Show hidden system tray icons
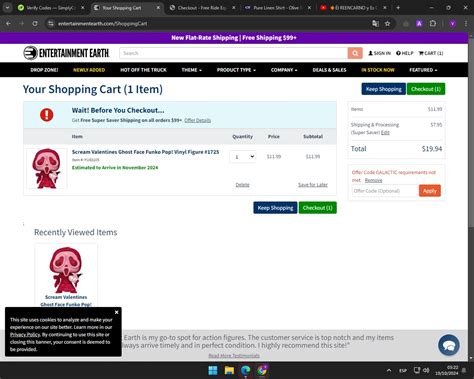 point(389,370)
